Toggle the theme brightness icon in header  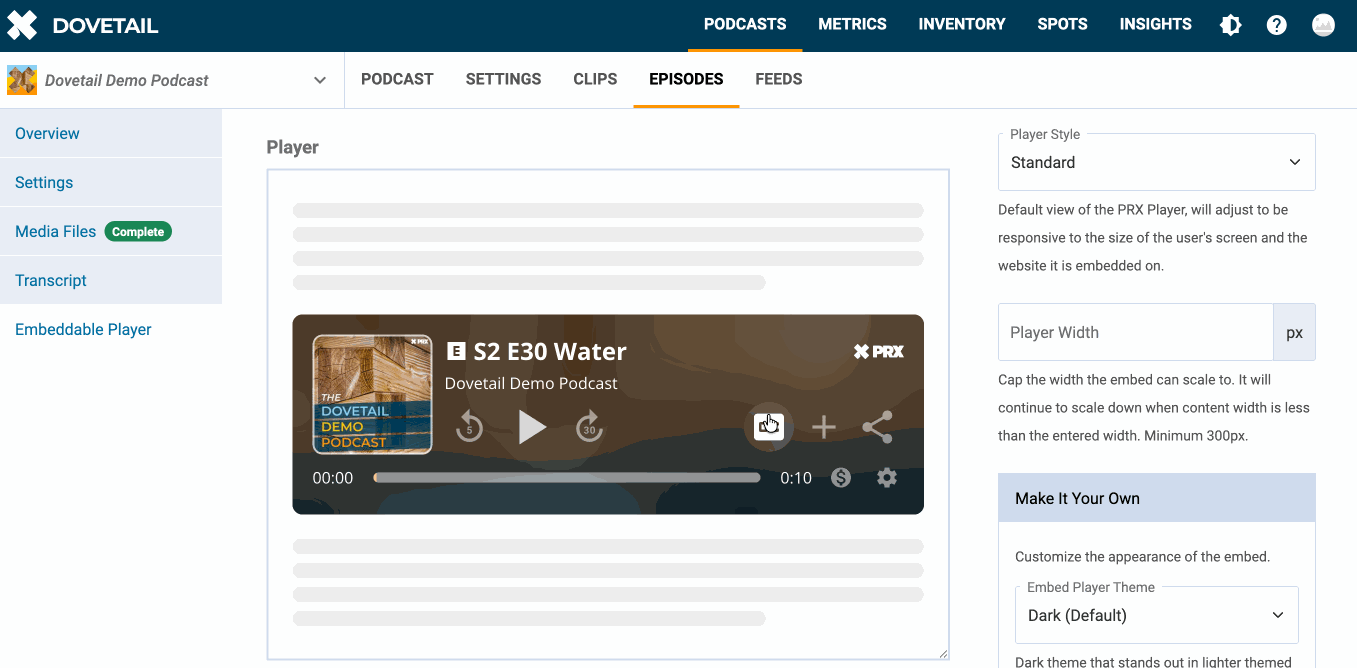click(1230, 25)
